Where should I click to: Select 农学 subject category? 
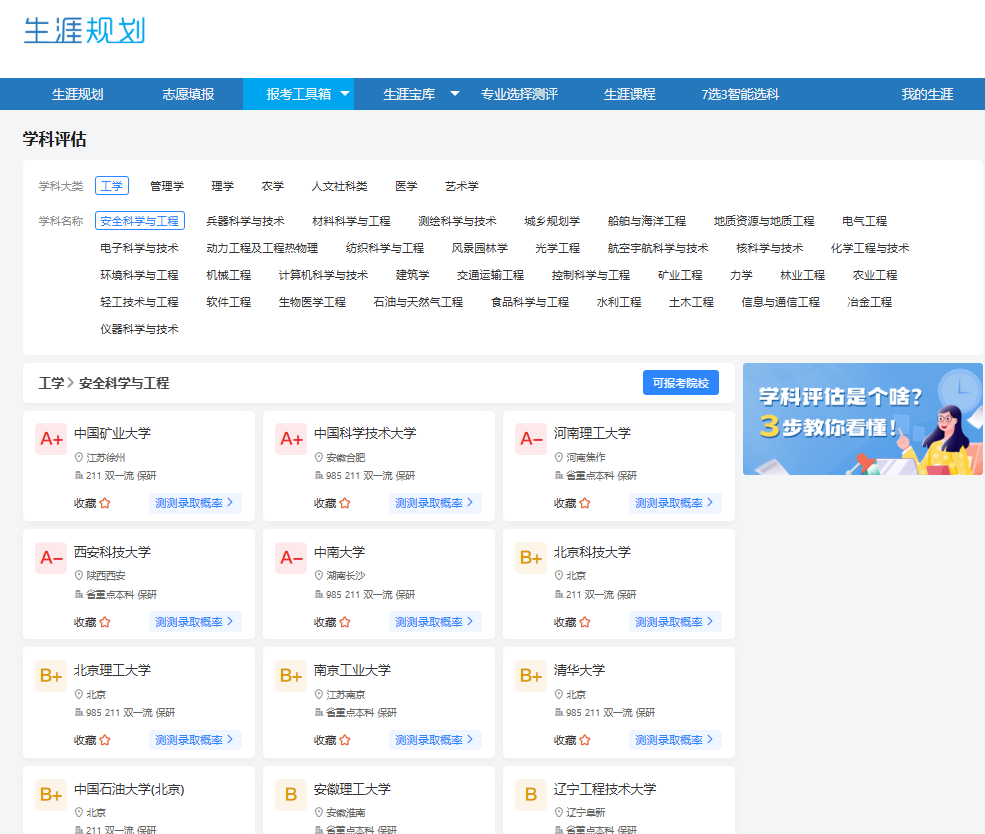coord(273,186)
